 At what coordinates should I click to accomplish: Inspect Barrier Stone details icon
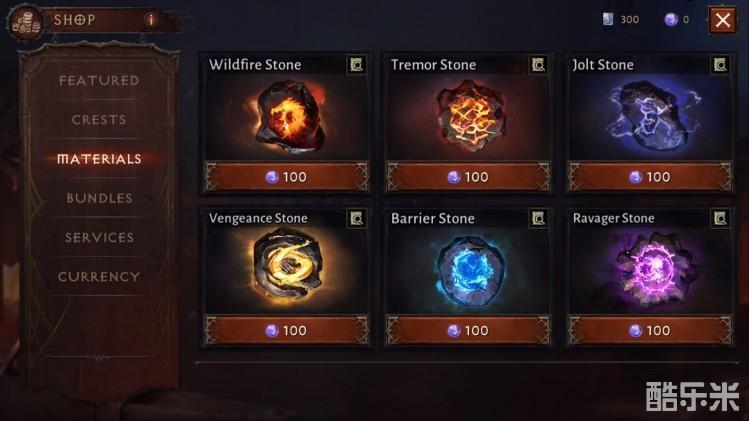point(538,218)
